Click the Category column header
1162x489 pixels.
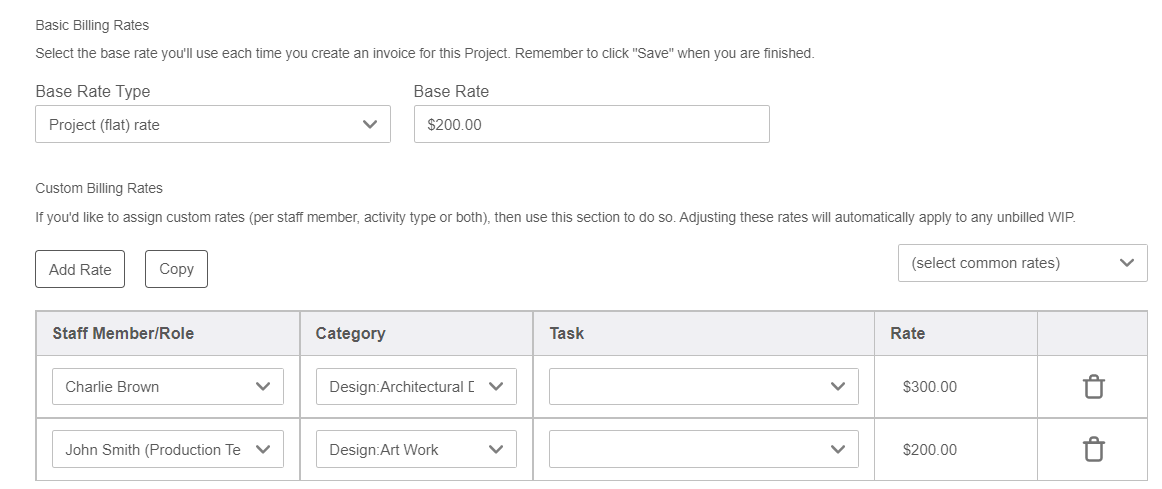point(350,333)
